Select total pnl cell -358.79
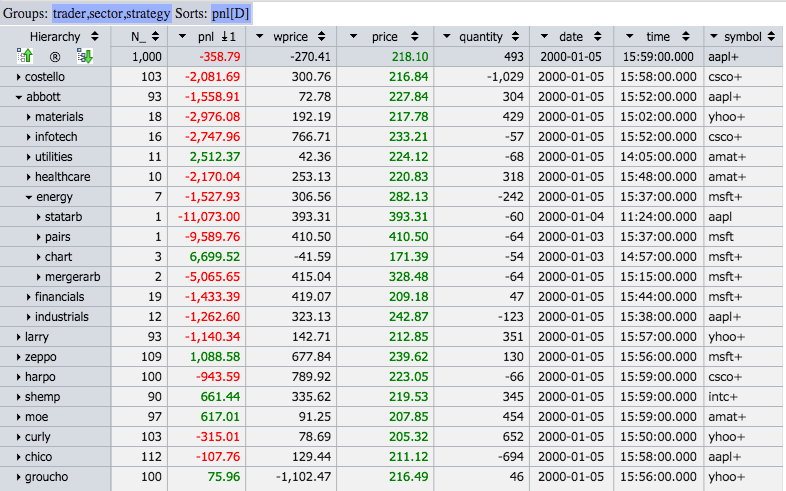The image size is (786, 491). pos(207,57)
